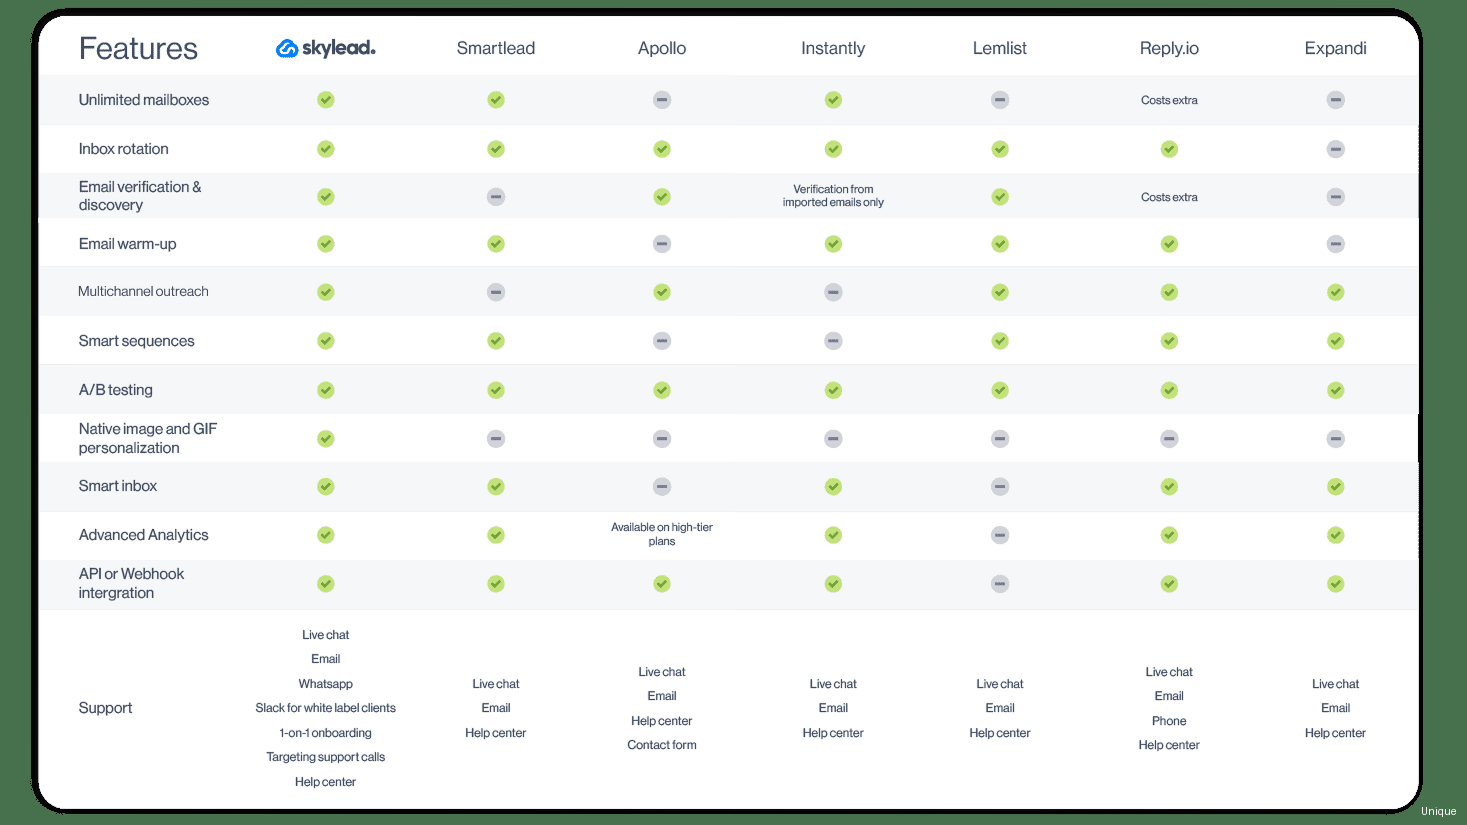This screenshot has width=1467, height=825.
Task: Click Smartlead's gray dash for Email verification
Action: tap(496, 197)
